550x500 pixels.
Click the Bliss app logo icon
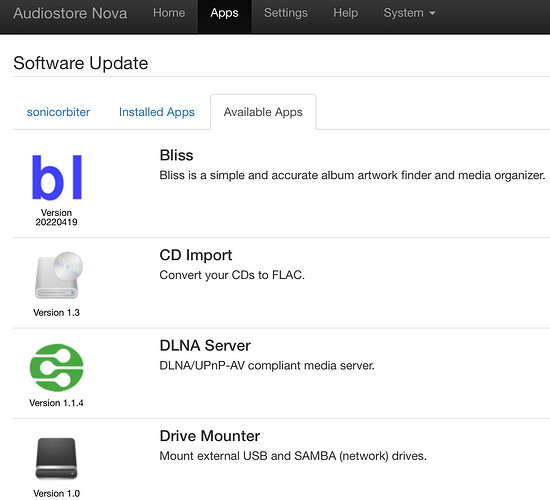click(56, 177)
